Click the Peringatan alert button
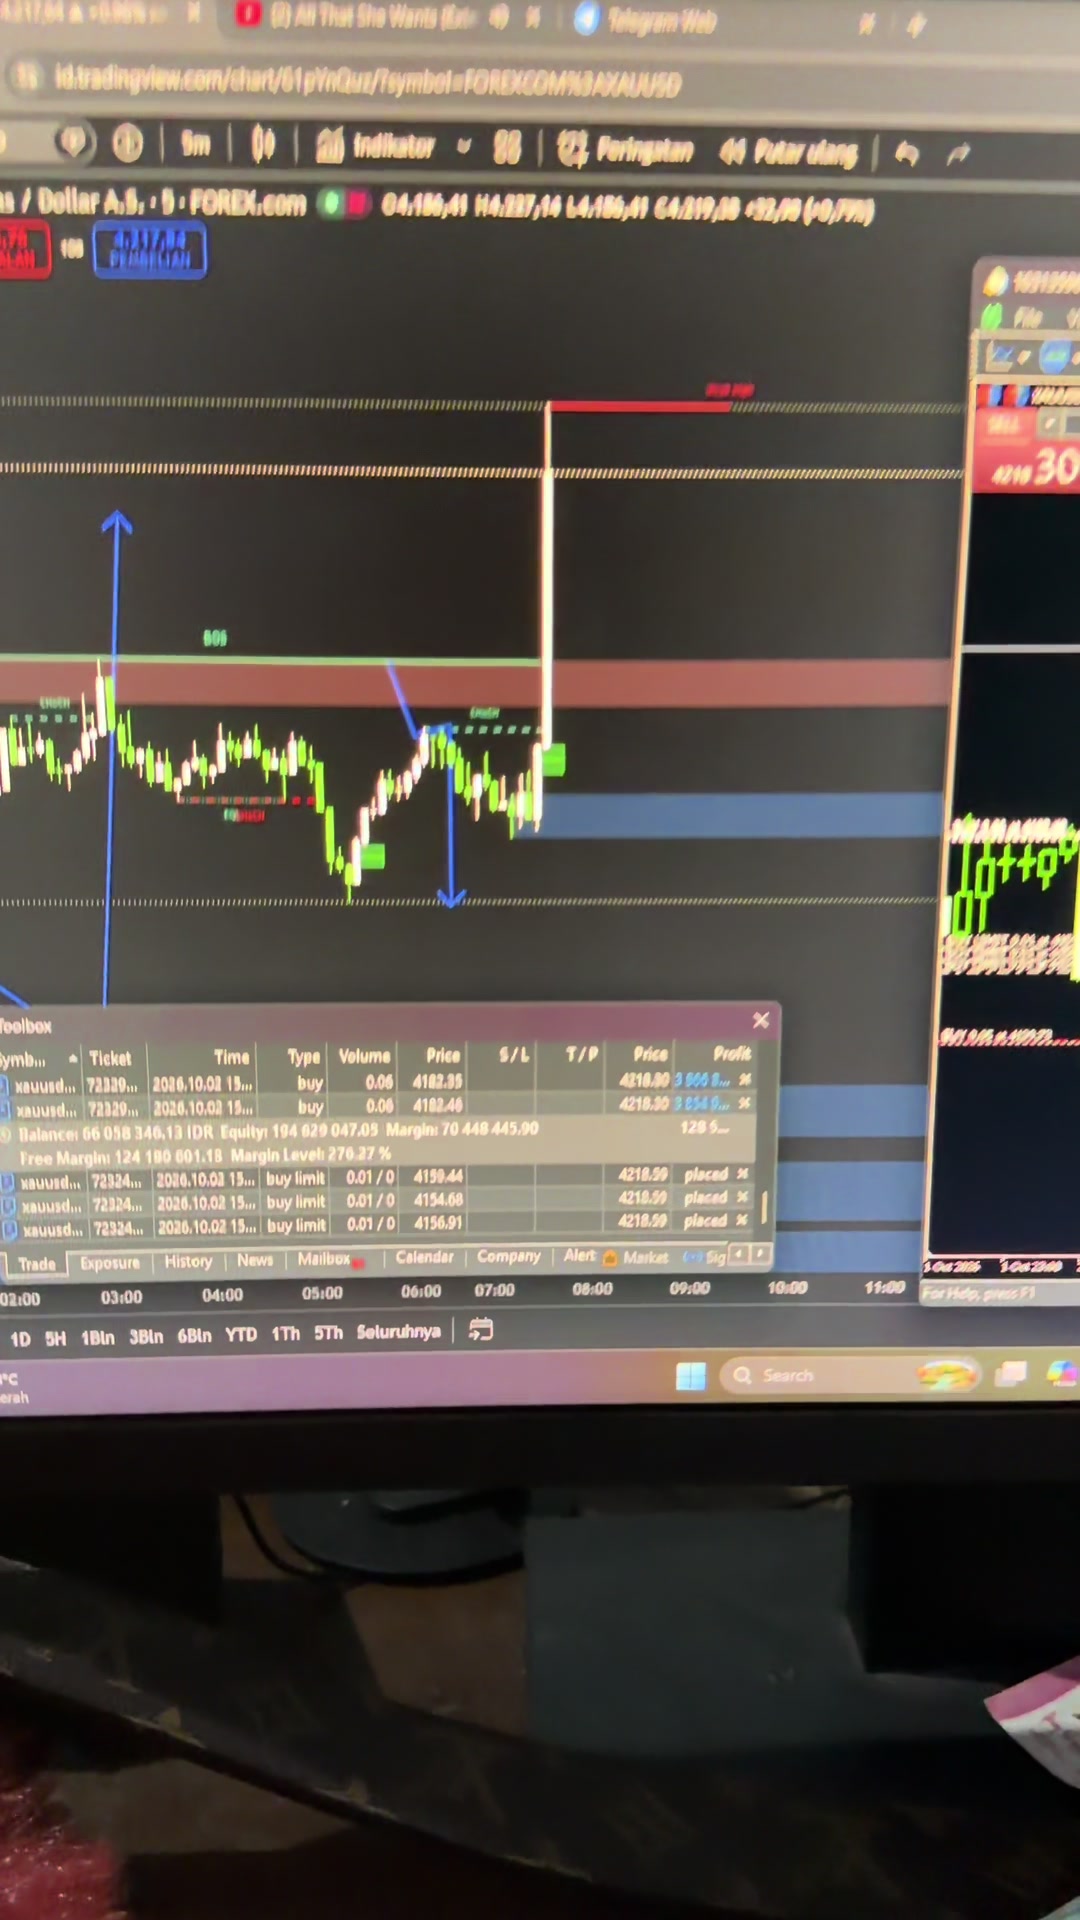1080x1920 pixels. (x=625, y=150)
